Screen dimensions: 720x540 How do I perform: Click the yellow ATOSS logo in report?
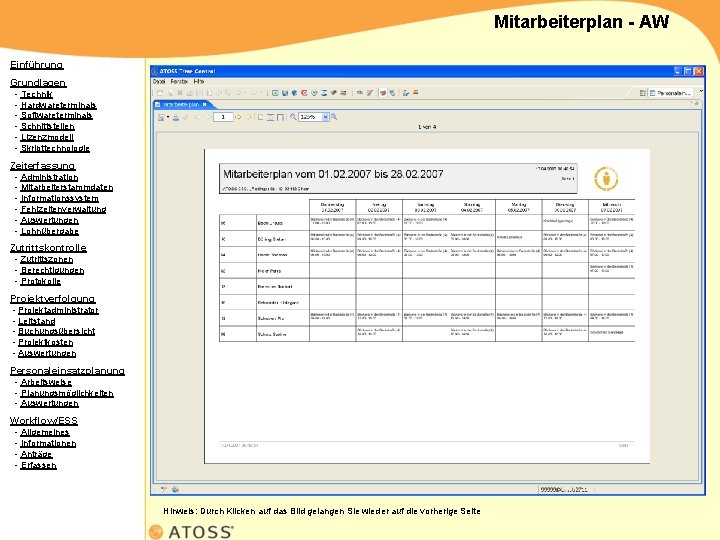(x=606, y=179)
